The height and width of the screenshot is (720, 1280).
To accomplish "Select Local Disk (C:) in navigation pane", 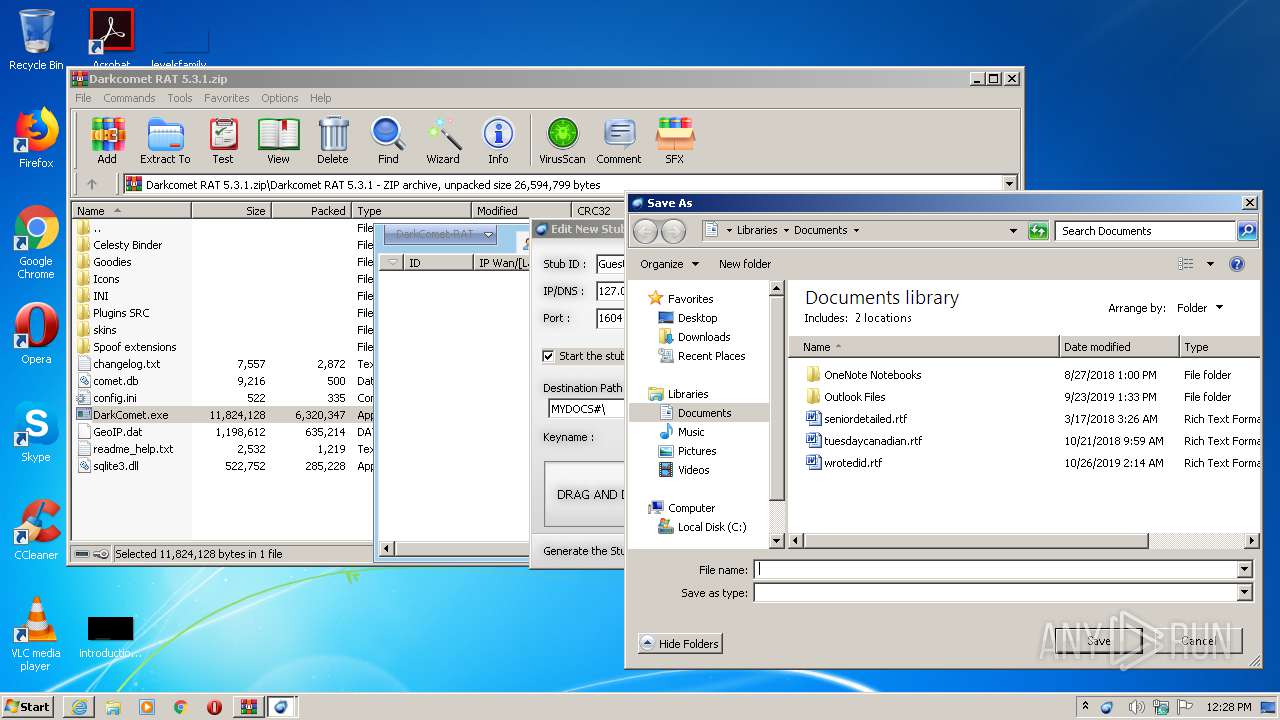I will tap(711, 527).
